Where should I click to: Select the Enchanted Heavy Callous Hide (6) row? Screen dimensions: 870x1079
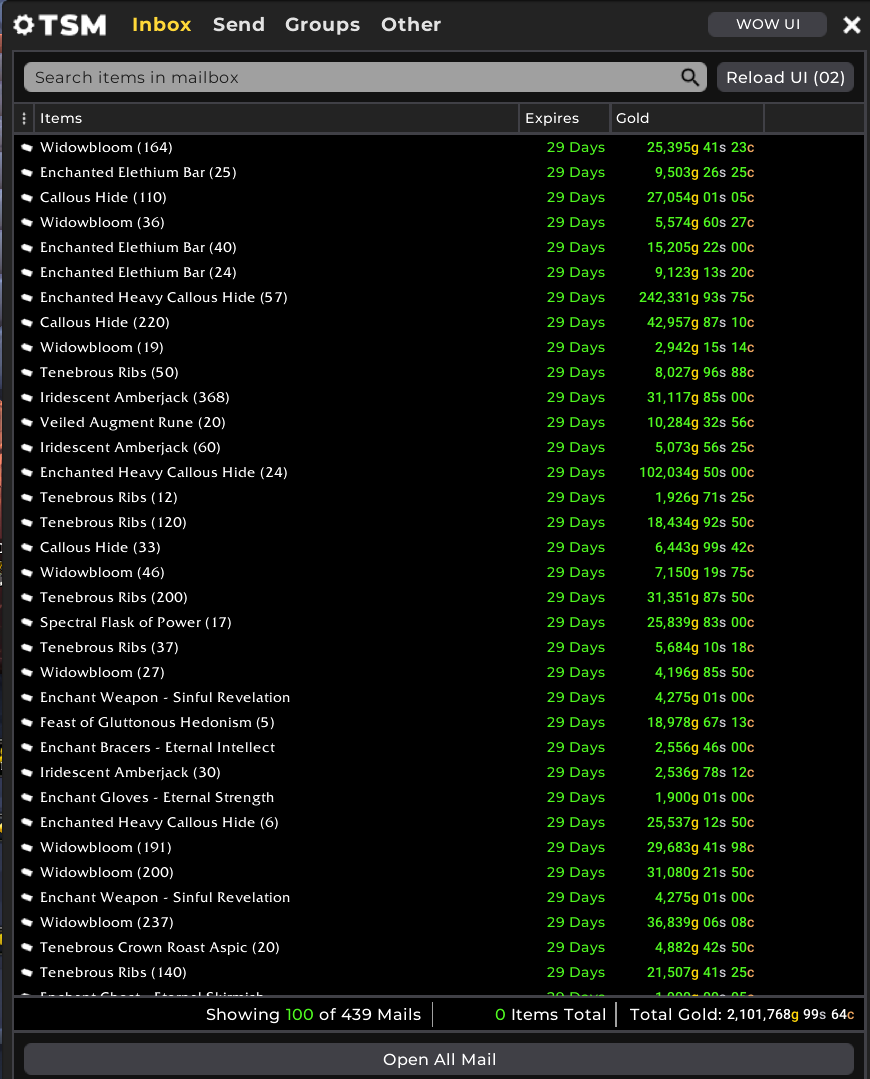[439, 822]
